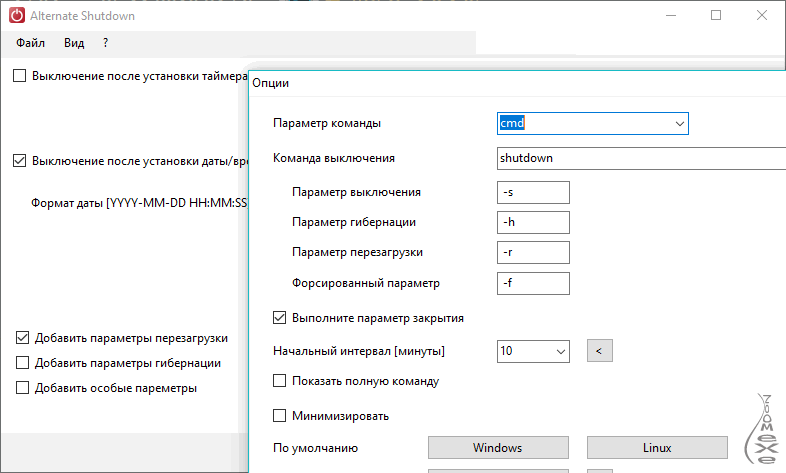Click the '<' button beside the interval
The width and height of the screenshot is (786, 473).
click(598, 351)
